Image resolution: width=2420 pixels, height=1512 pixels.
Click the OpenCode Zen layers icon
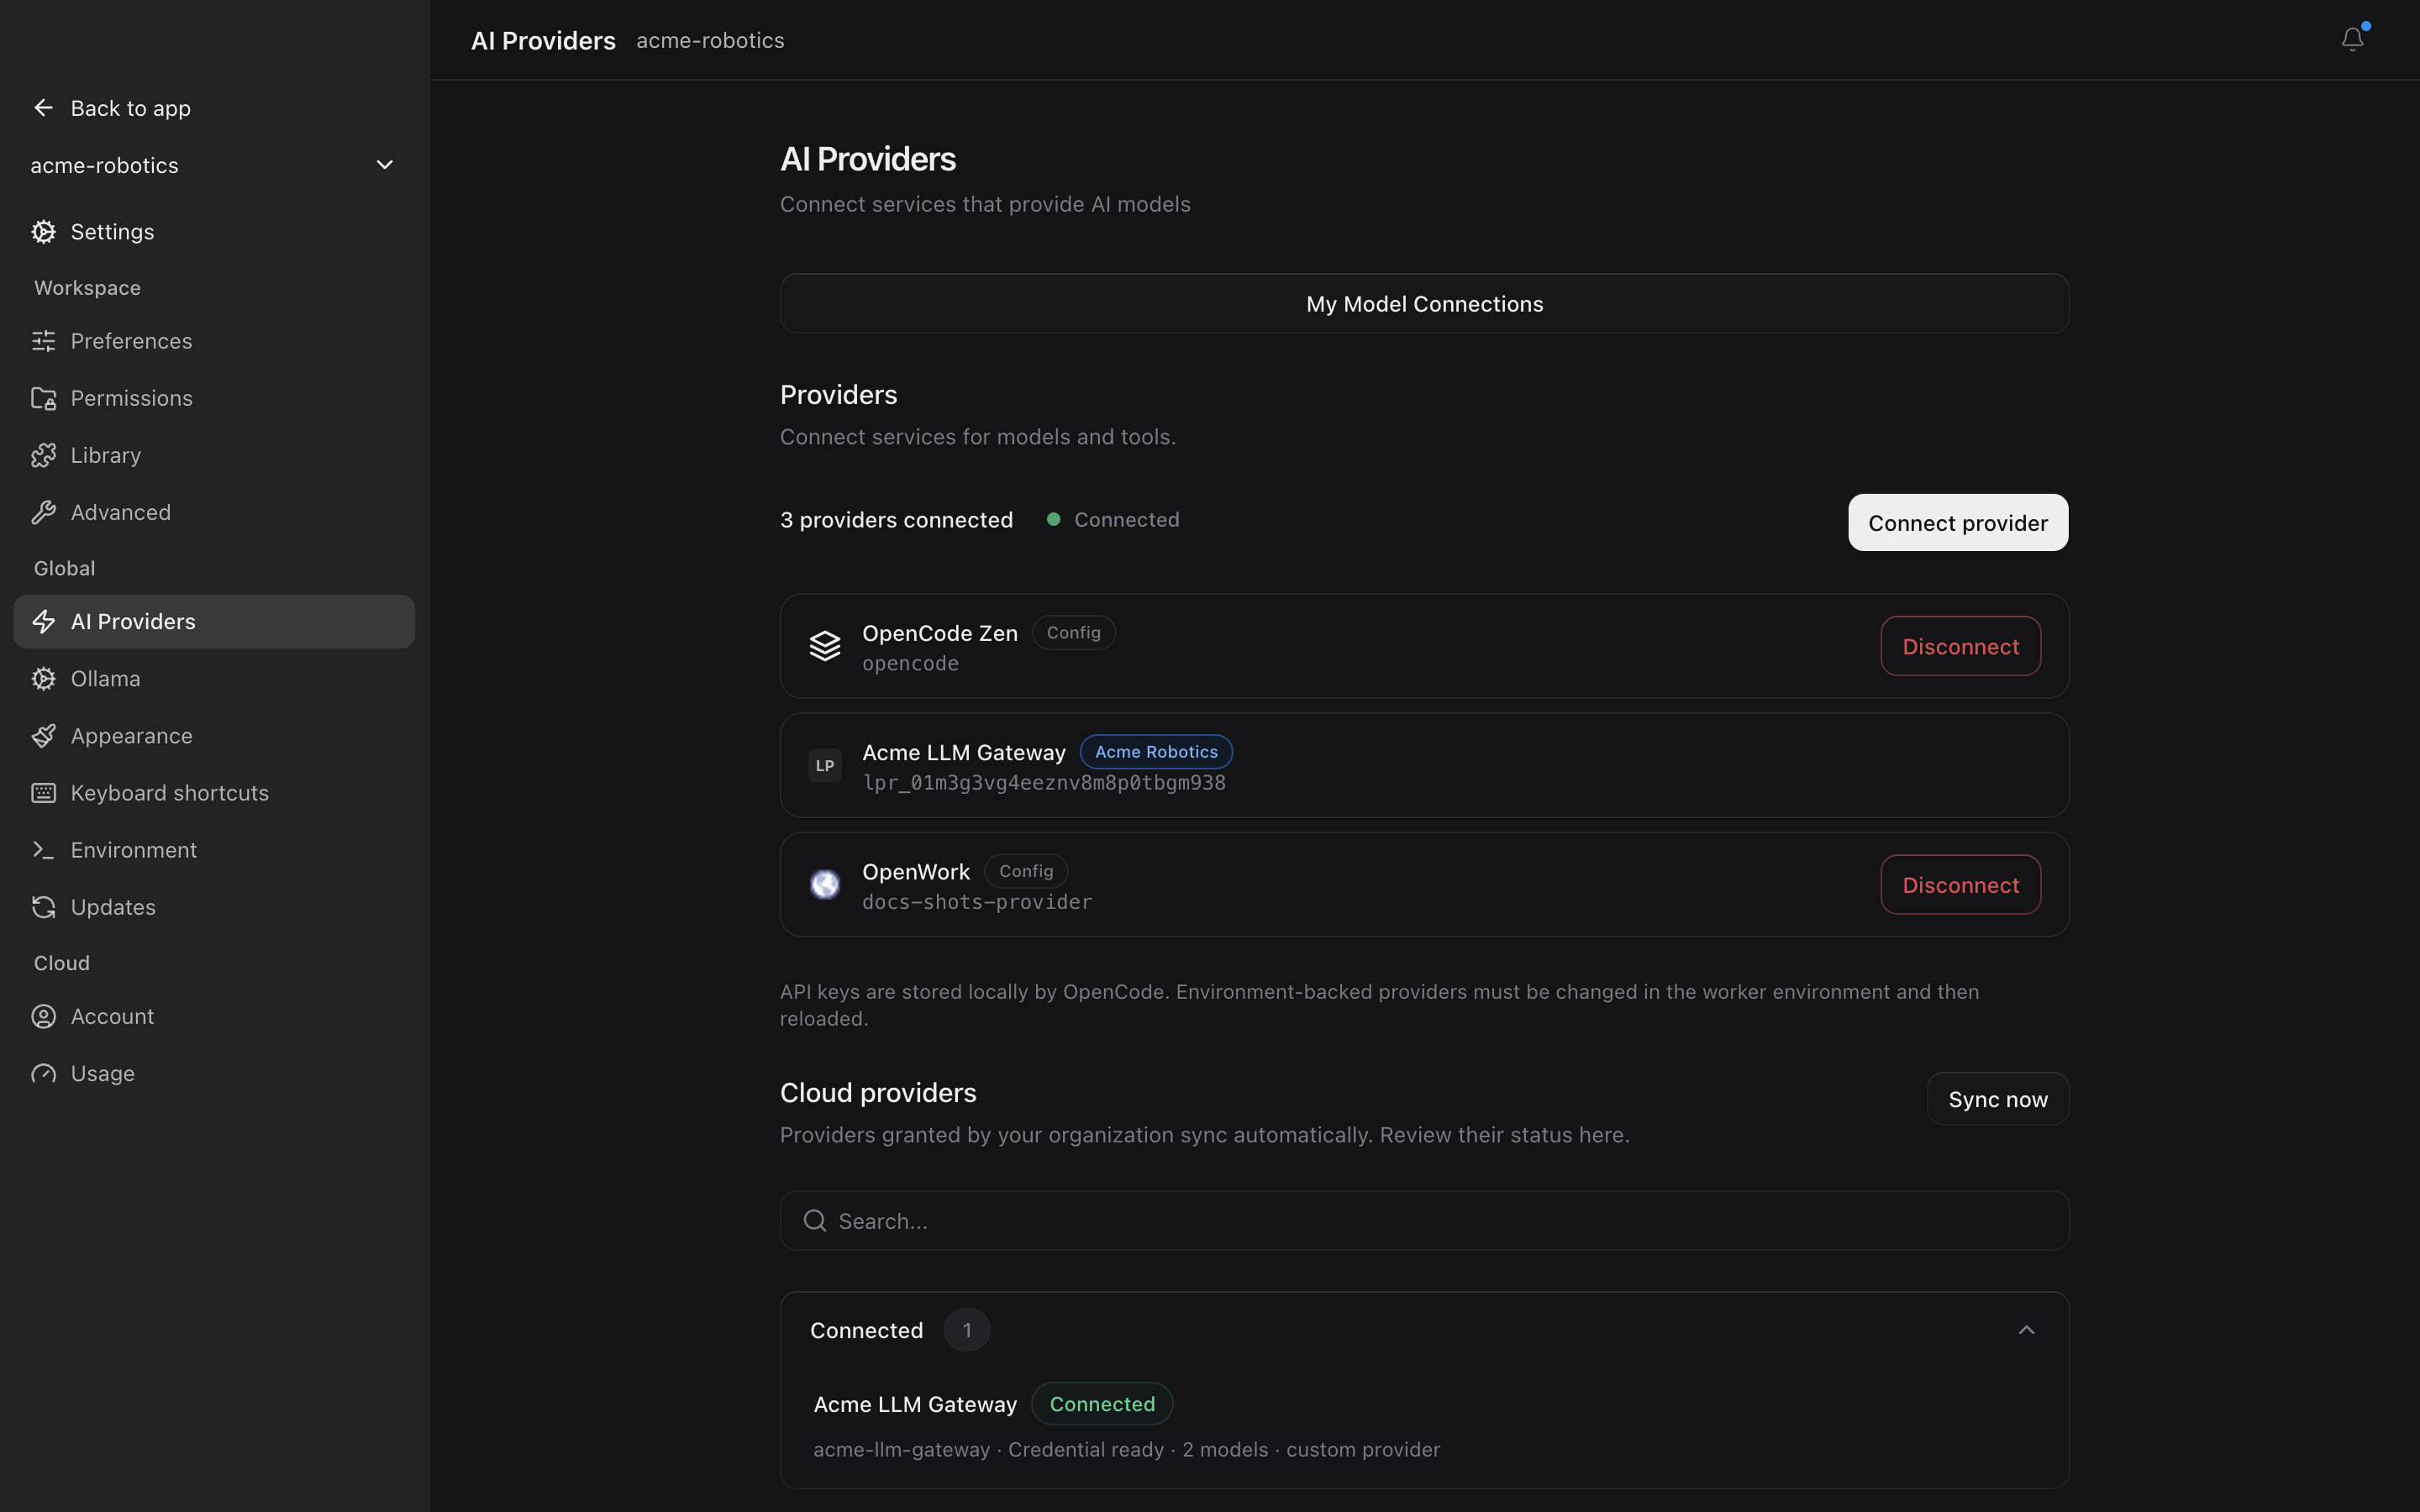point(824,646)
